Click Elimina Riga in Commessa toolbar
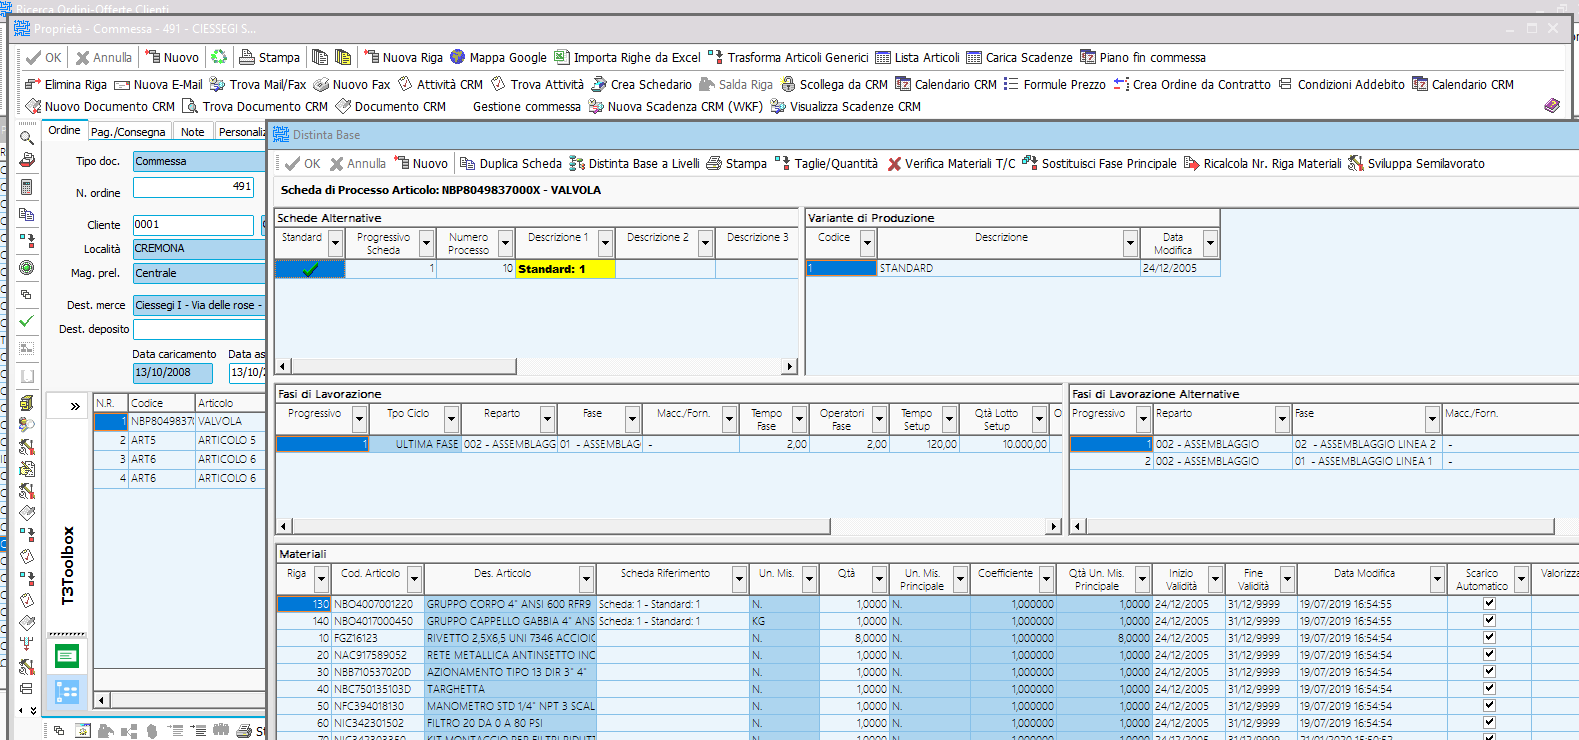 (x=66, y=84)
